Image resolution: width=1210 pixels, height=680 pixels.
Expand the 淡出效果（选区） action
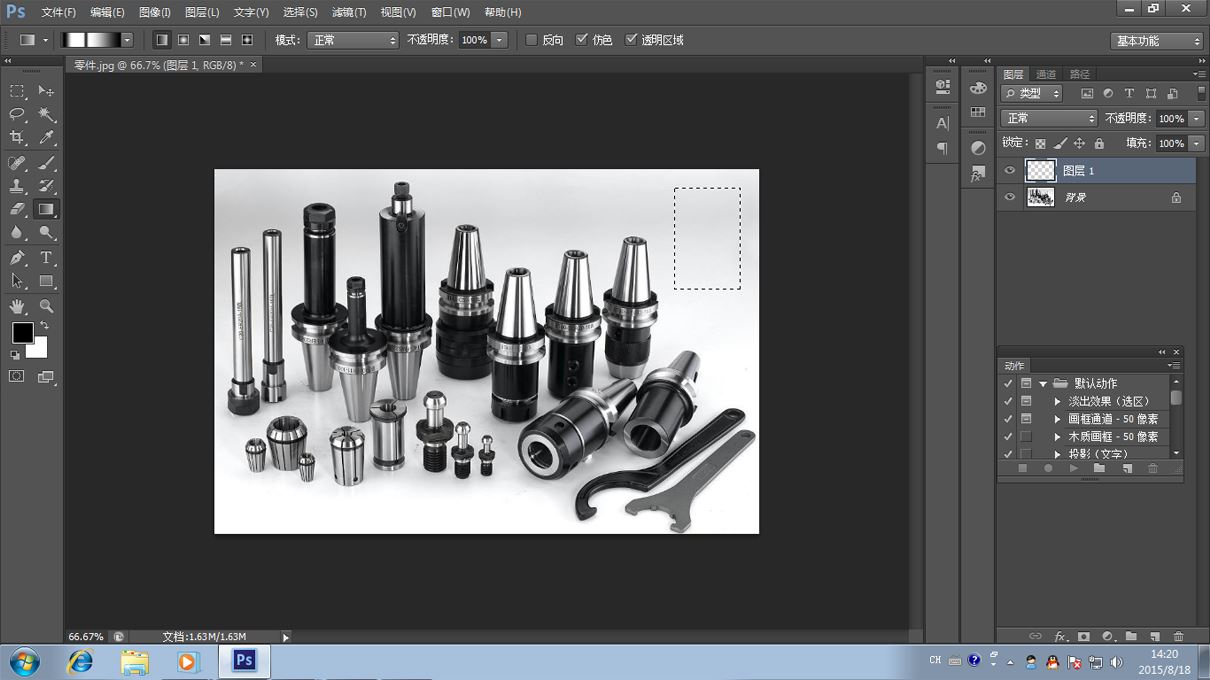pyautogui.click(x=1058, y=401)
